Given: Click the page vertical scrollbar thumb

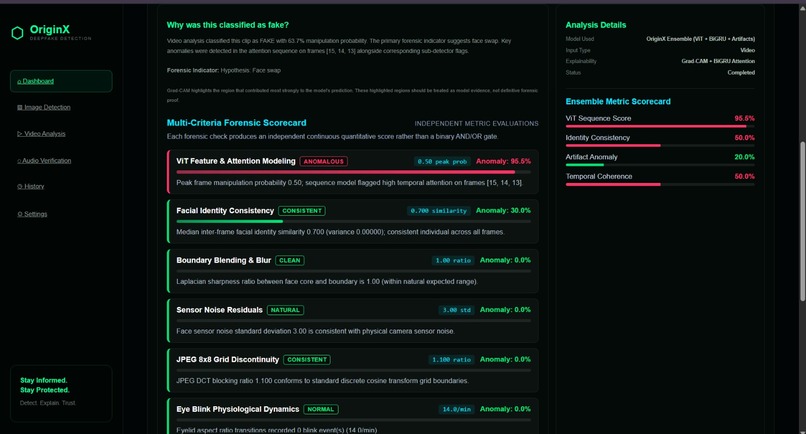Looking at the screenshot, I should coord(802,221).
